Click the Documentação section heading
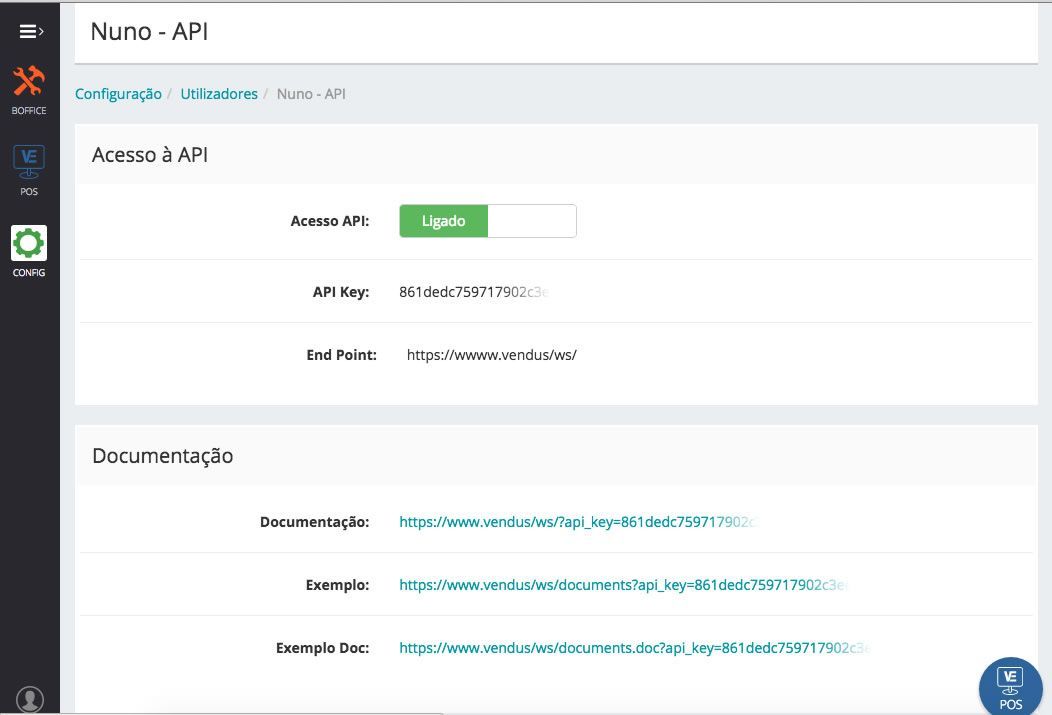This screenshot has height=715, width=1052. (162, 456)
